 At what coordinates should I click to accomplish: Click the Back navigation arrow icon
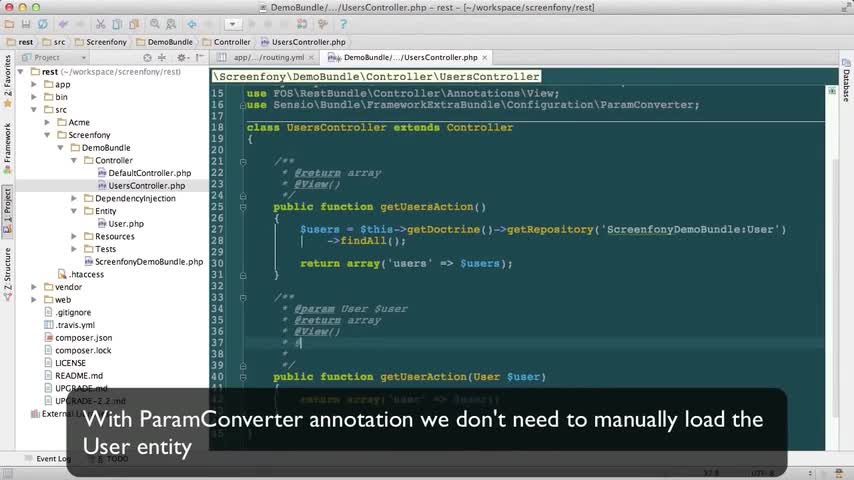coord(192,24)
